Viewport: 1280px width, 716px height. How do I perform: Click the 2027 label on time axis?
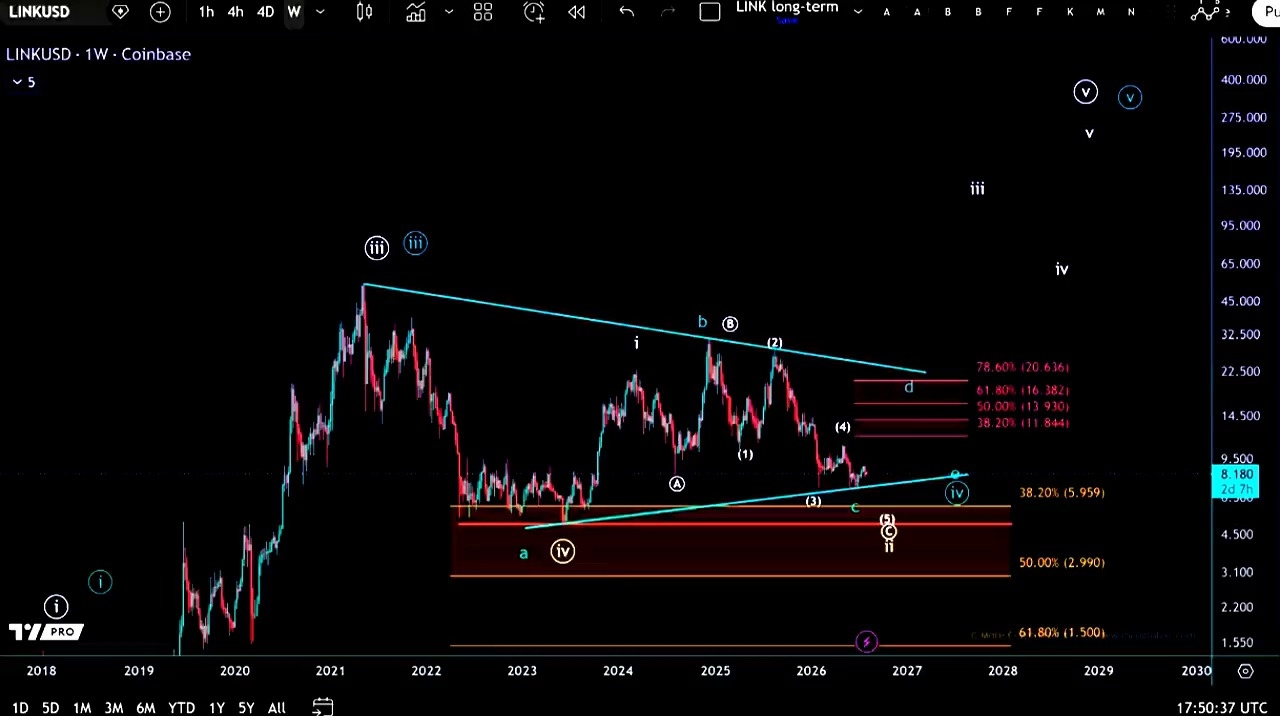click(907, 671)
